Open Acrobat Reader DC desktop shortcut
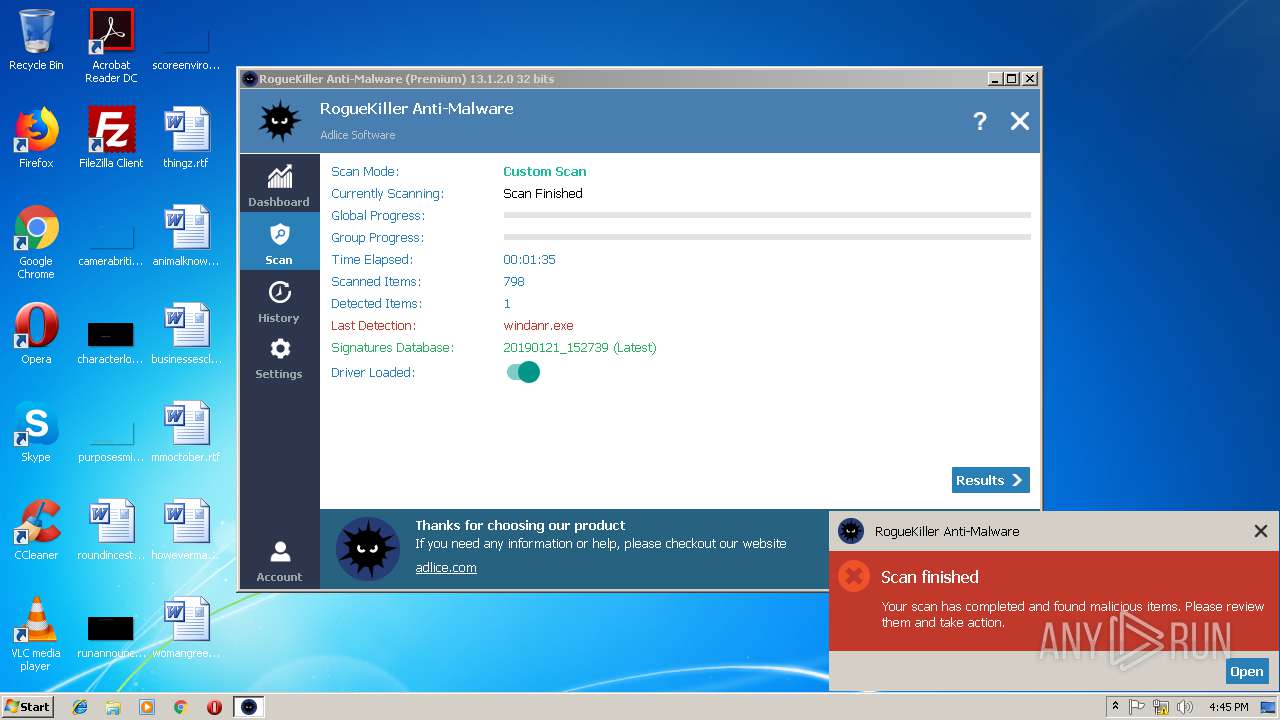 tap(111, 45)
